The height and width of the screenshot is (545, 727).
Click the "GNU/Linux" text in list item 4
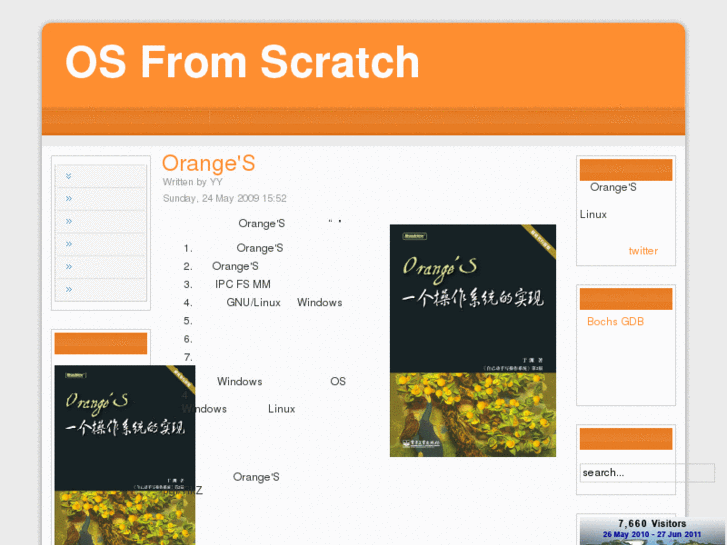pos(254,302)
